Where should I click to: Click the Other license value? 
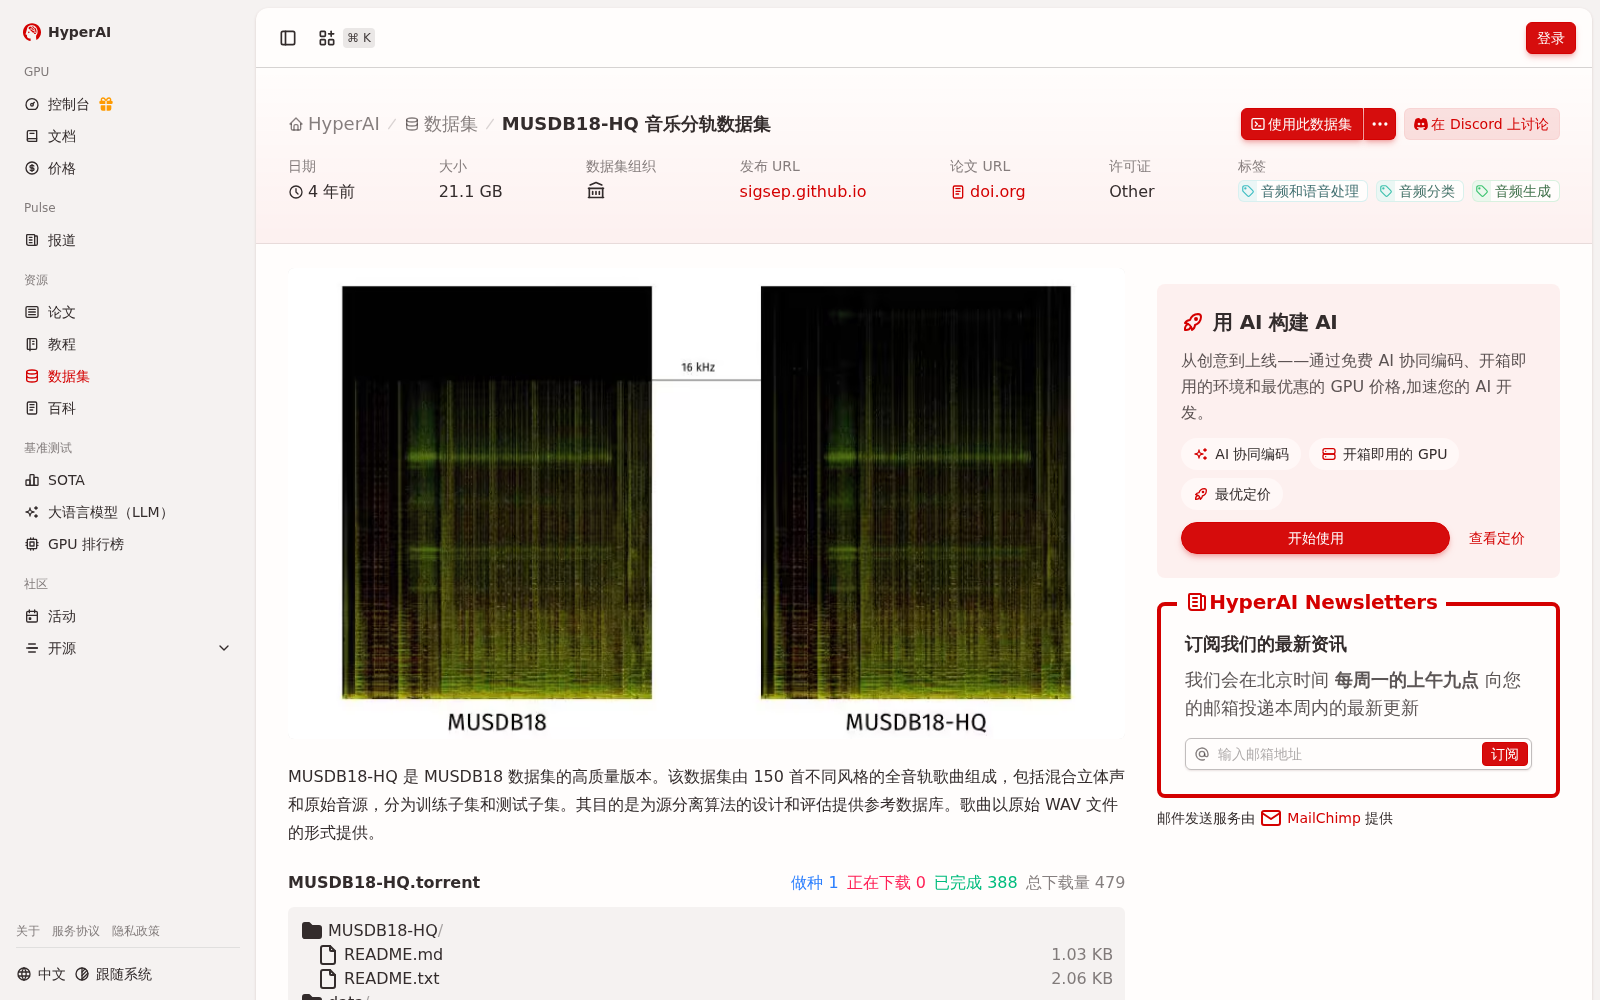tap(1131, 191)
